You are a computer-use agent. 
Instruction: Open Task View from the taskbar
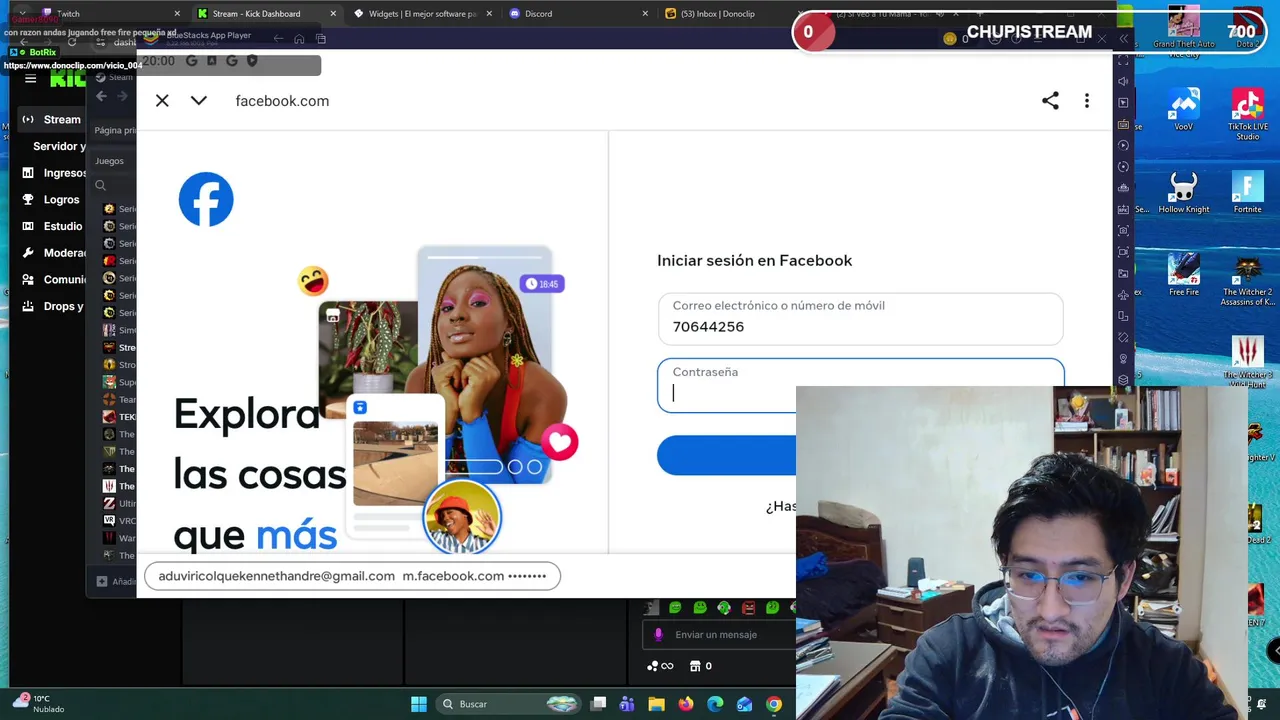598,704
